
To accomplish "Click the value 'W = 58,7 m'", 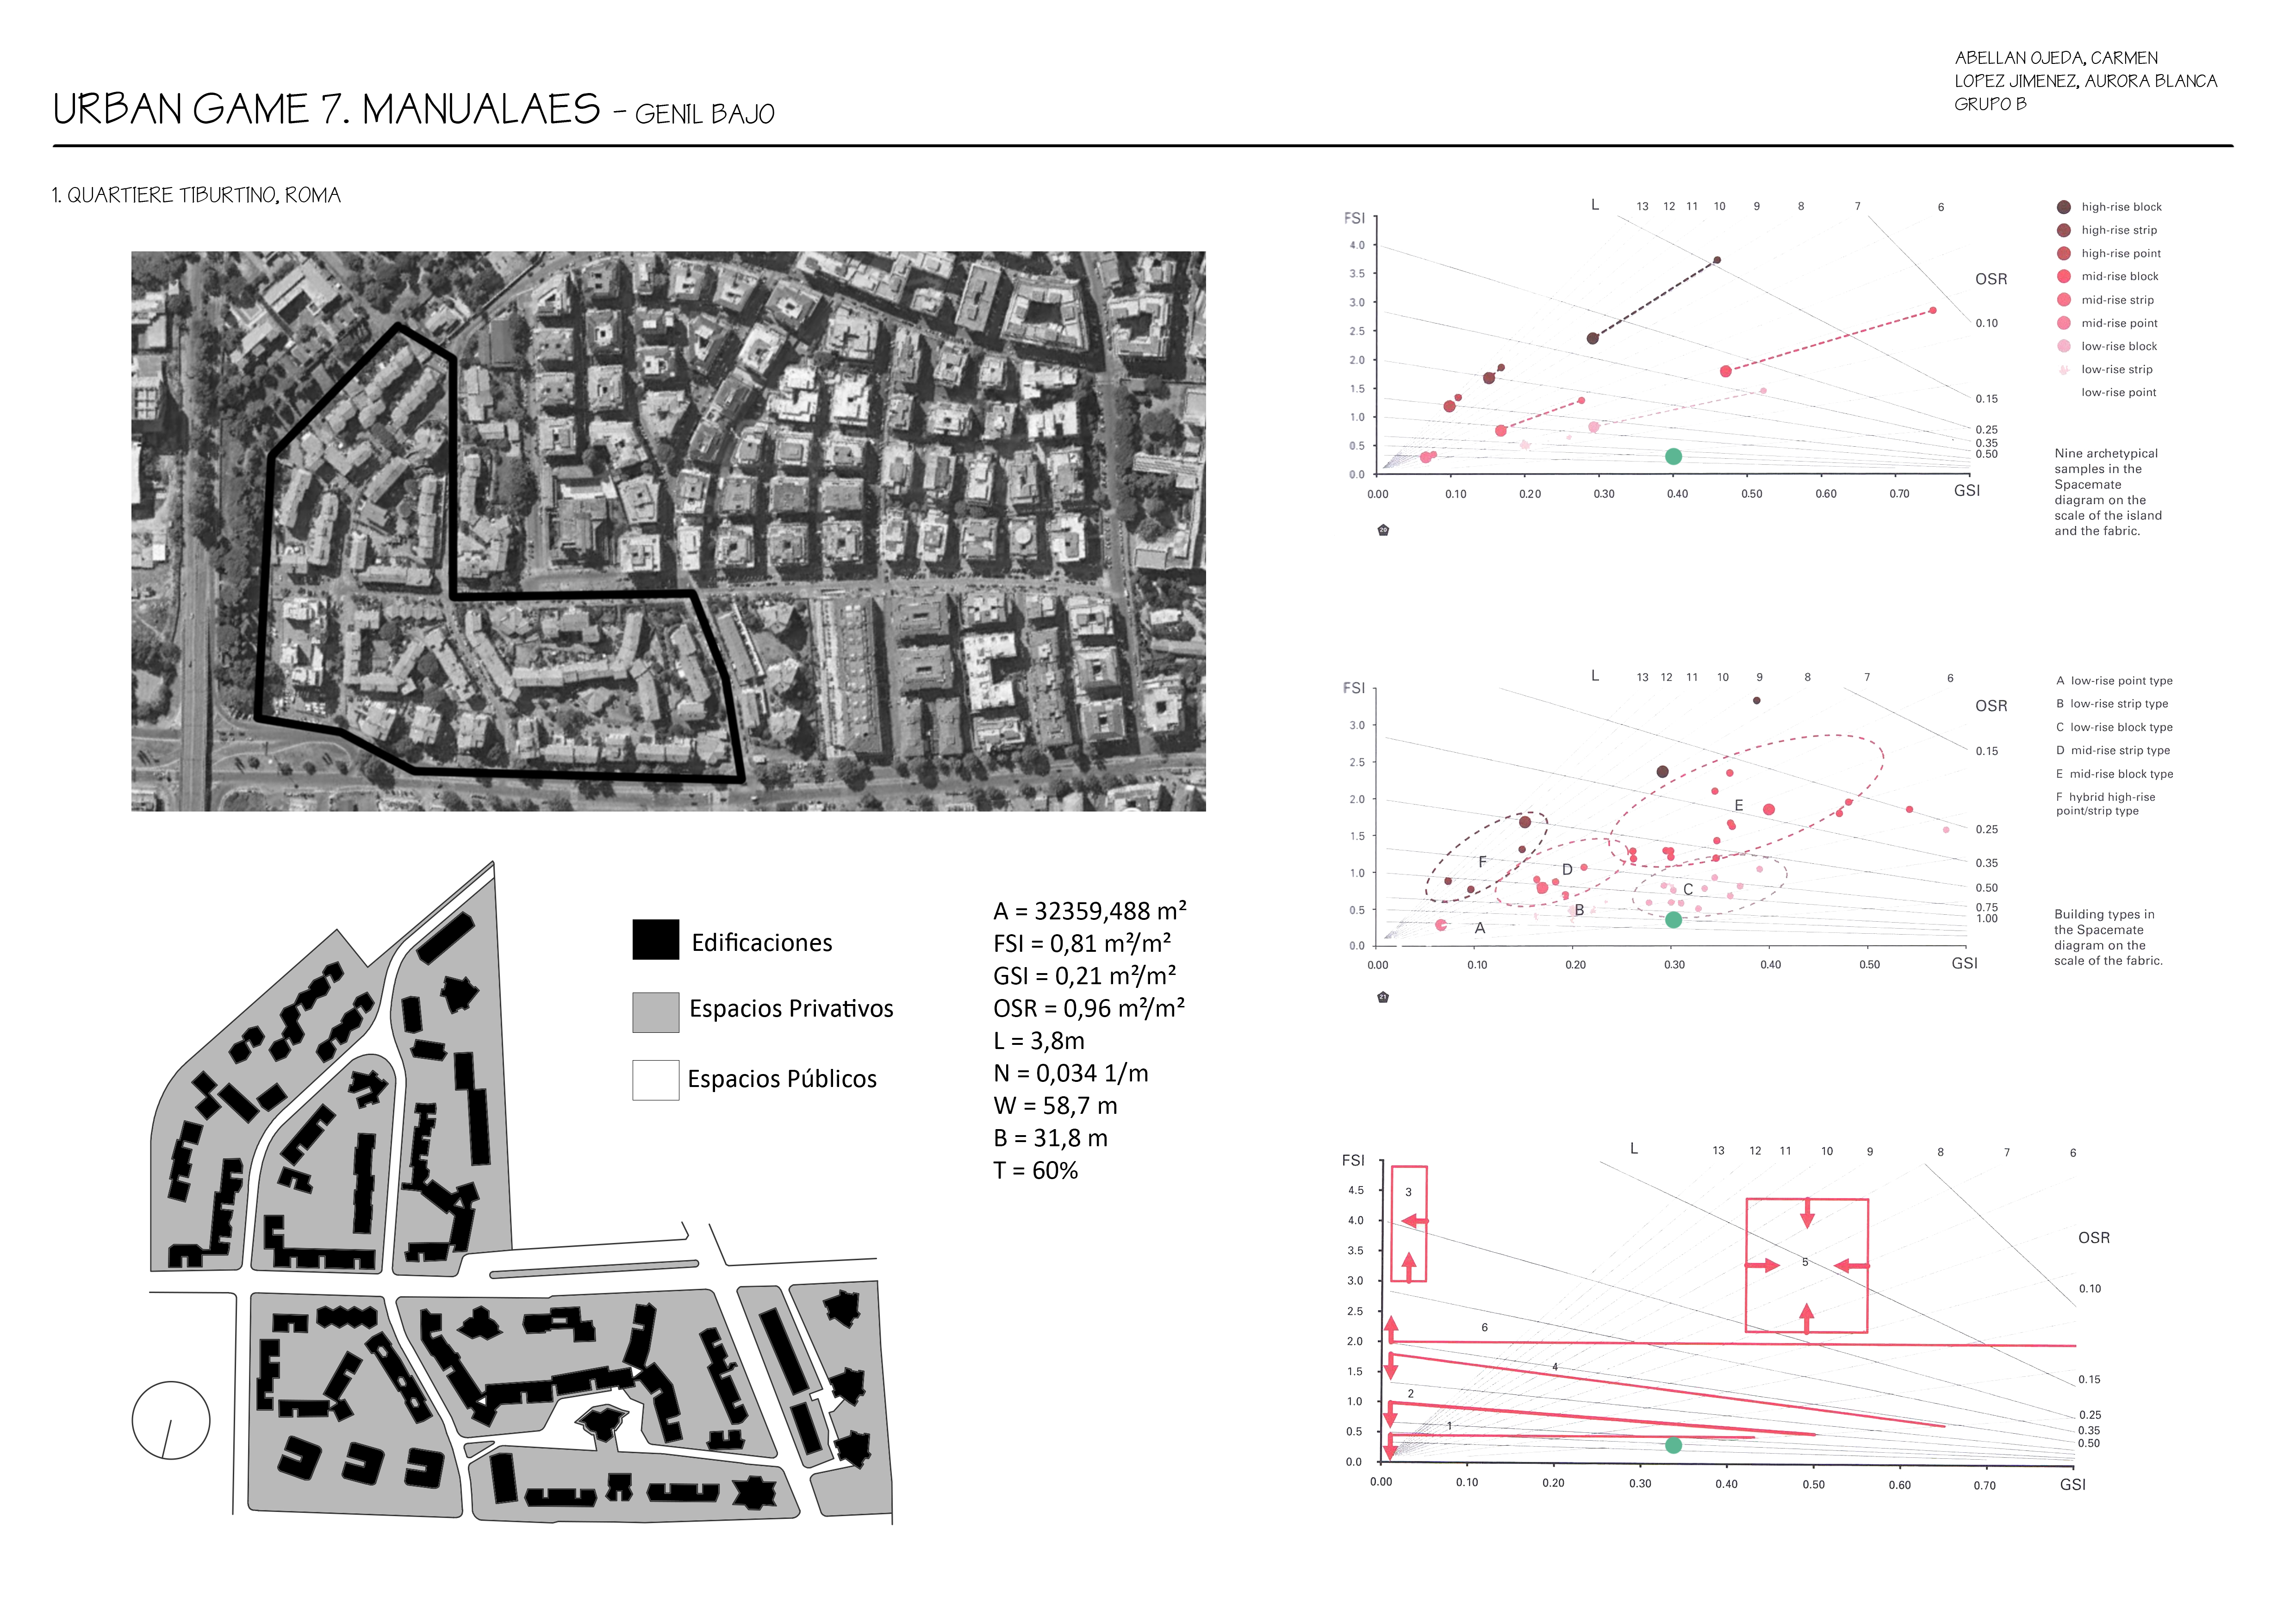I will [x=1055, y=1105].
